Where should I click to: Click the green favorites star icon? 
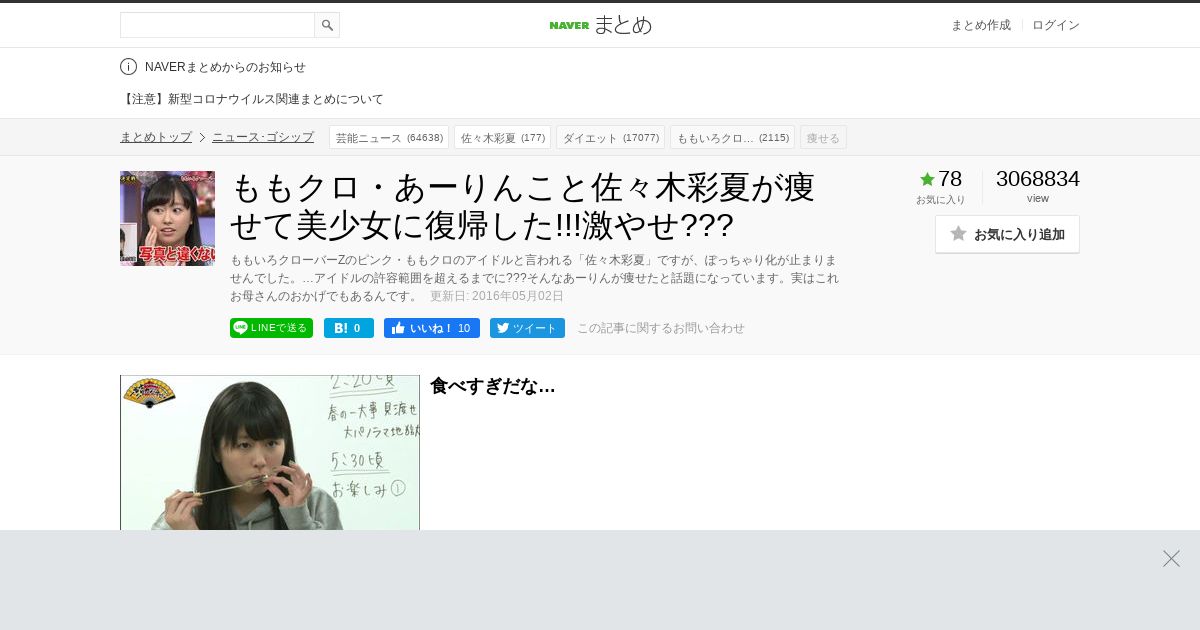[x=927, y=179]
